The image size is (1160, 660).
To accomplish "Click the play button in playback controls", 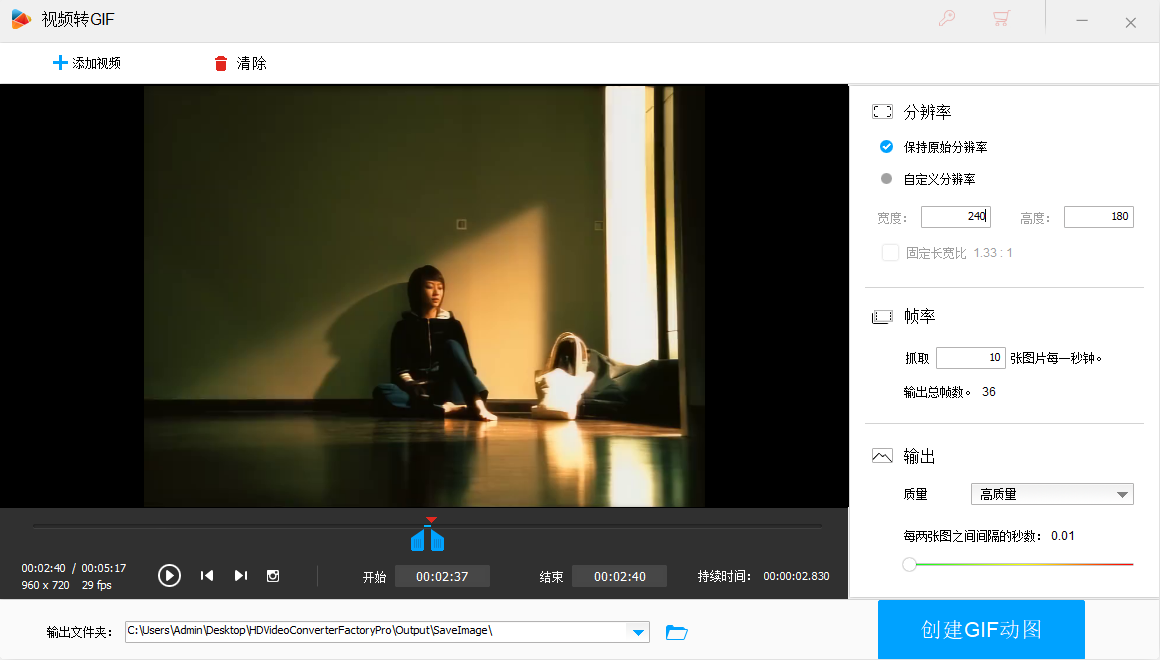I will (x=169, y=575).
